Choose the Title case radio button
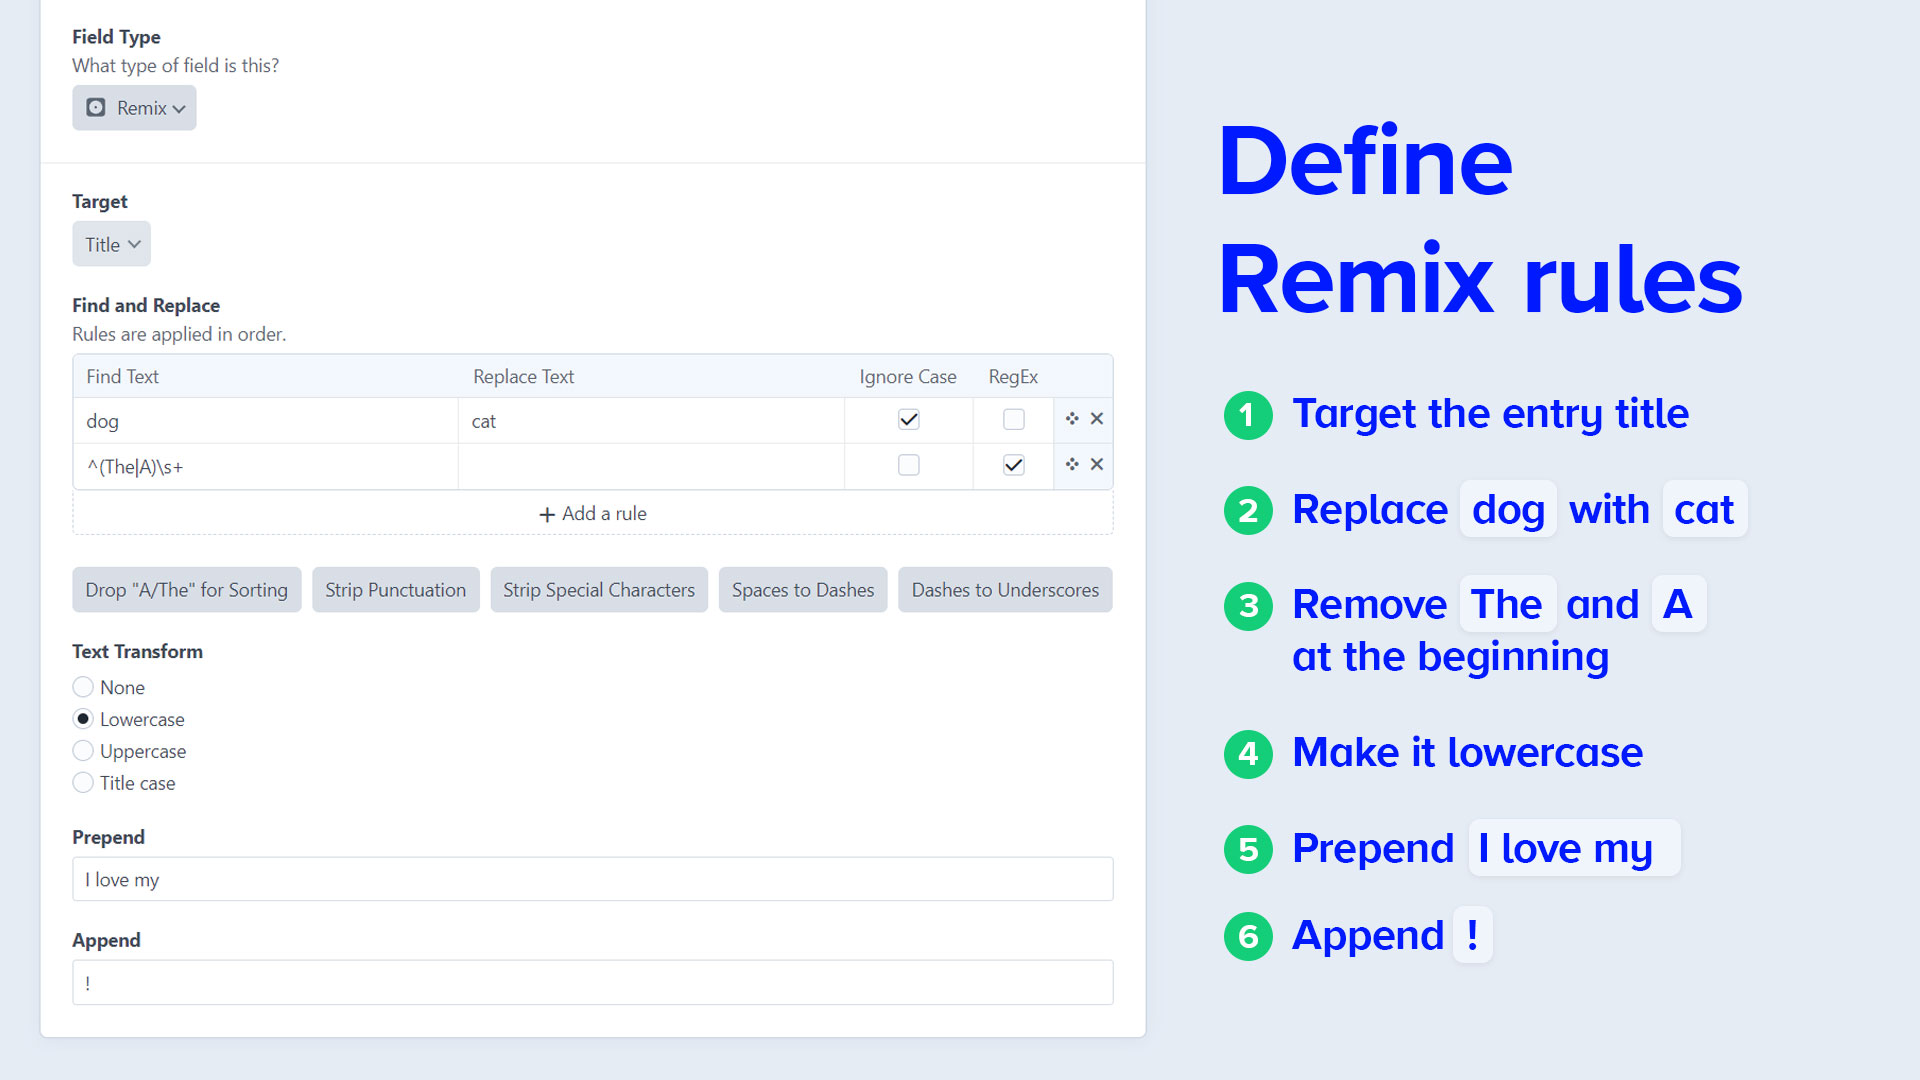Image resolution: width=1920 pixels, height=1080 pixels. tap(84, 783)
